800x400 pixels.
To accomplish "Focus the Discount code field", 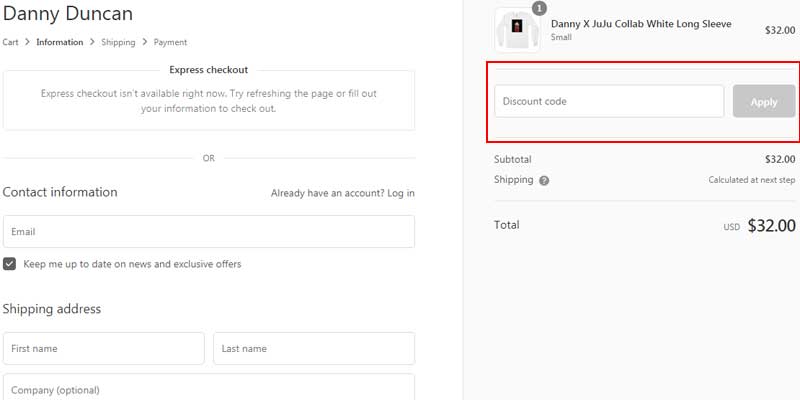I will pos(609,101).
